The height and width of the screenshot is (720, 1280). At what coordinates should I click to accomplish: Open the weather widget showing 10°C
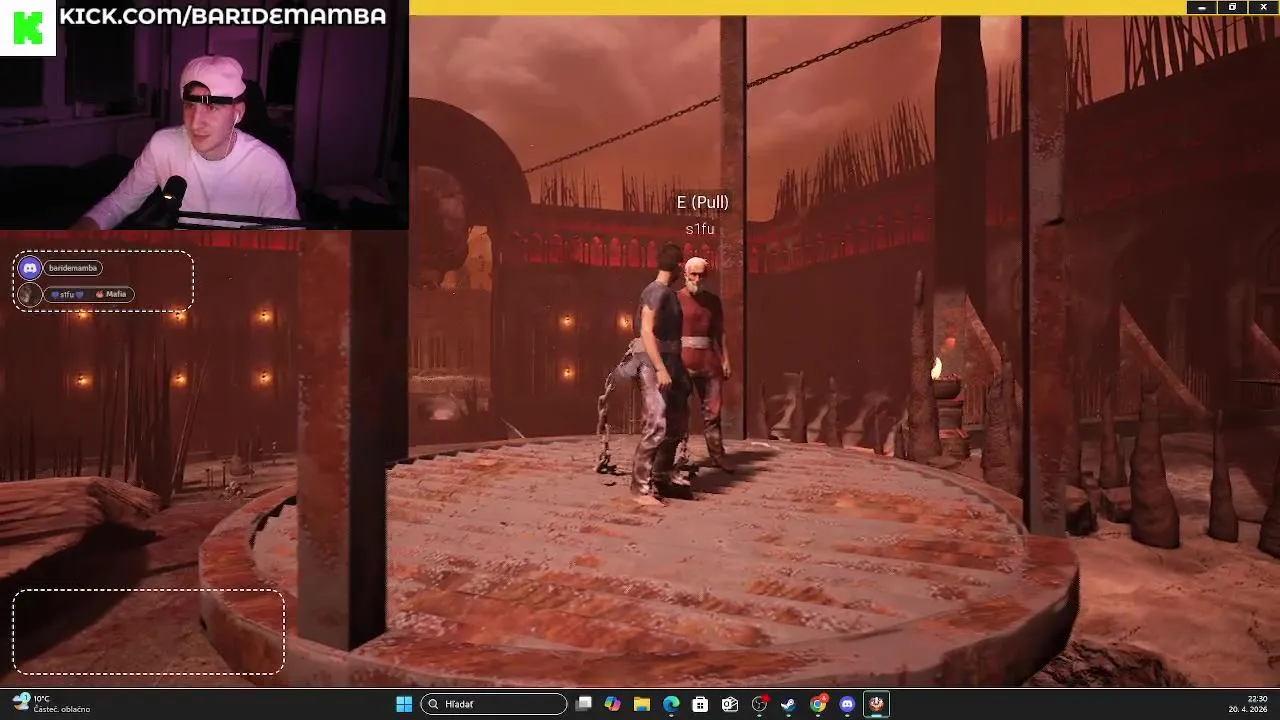pyautogui.click(x=52, y=704)
